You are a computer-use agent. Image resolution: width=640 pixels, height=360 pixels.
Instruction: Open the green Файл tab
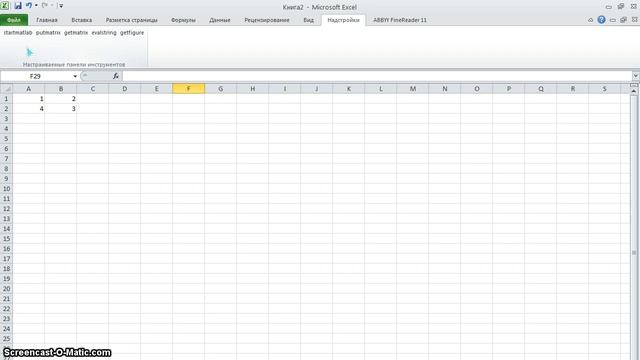pos(14,20)
